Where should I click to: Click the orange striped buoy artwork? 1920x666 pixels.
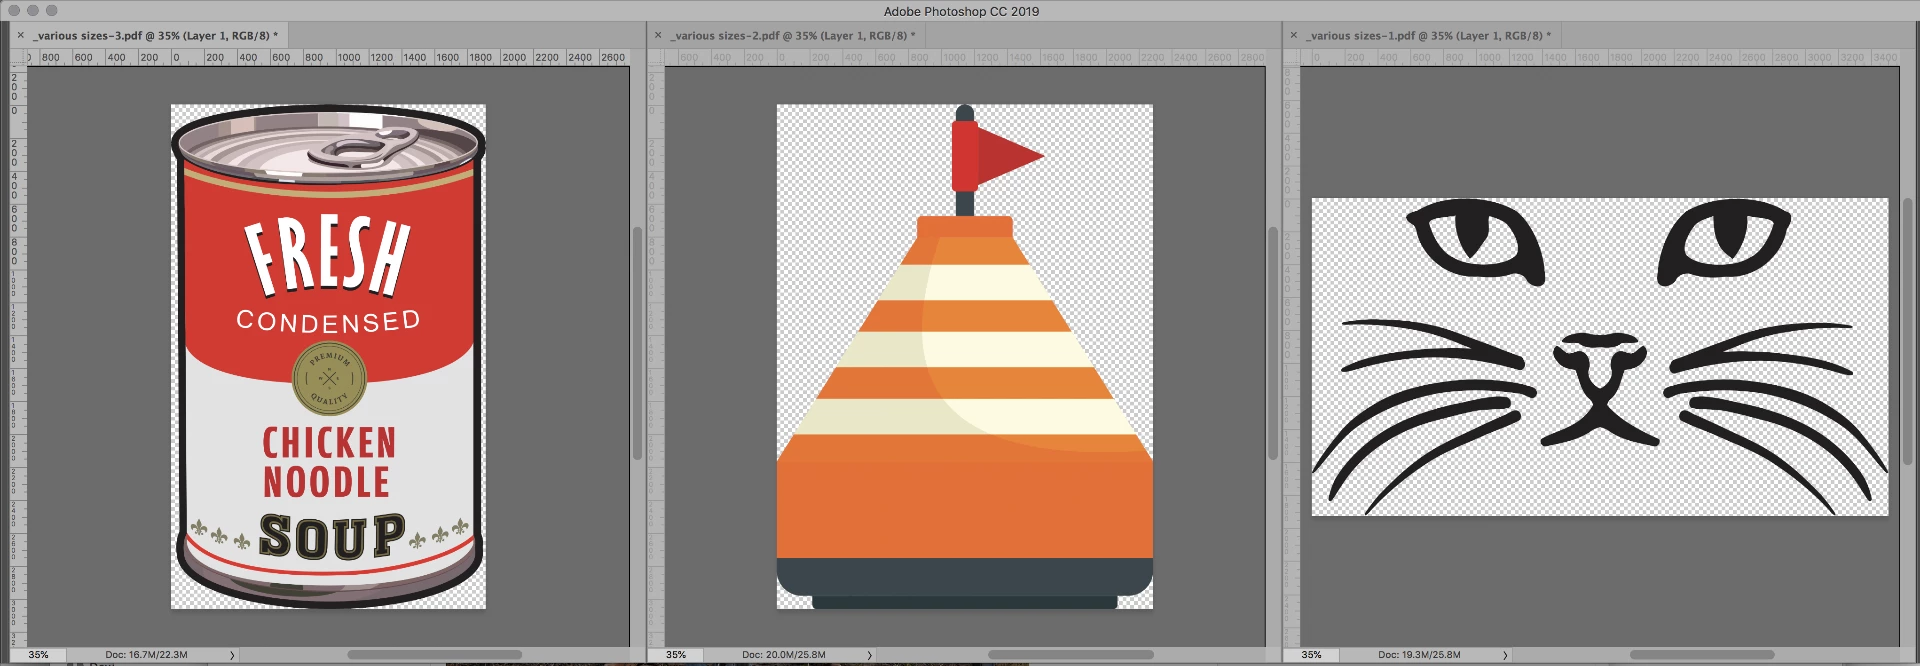click(x=965, y=357)
